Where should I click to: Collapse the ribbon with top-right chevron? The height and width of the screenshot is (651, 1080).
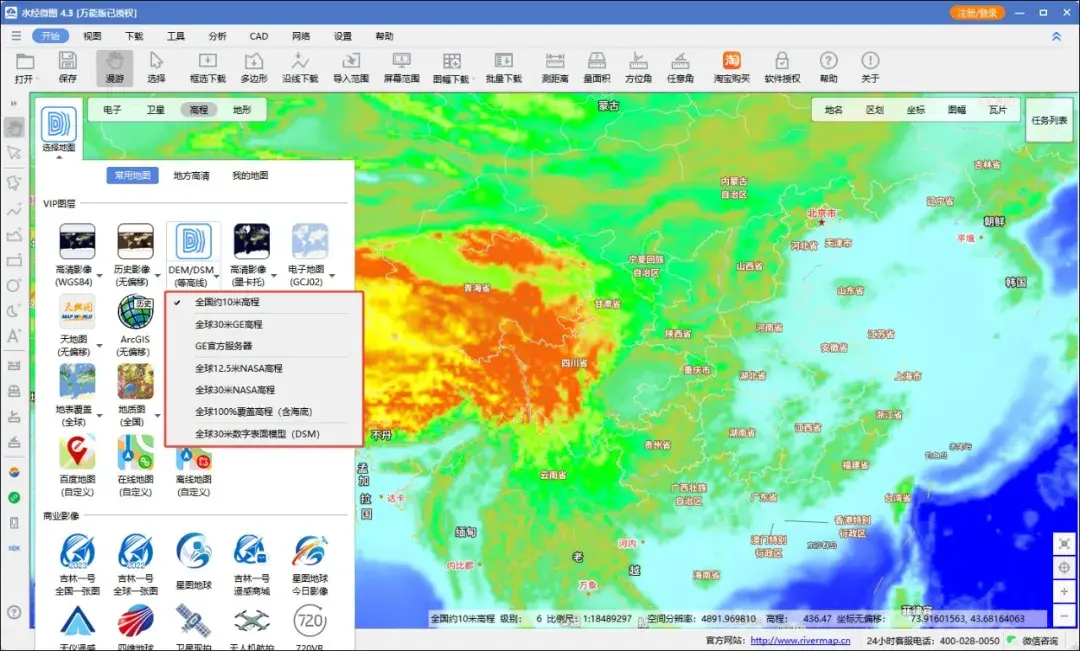(x=1057, y=37)
